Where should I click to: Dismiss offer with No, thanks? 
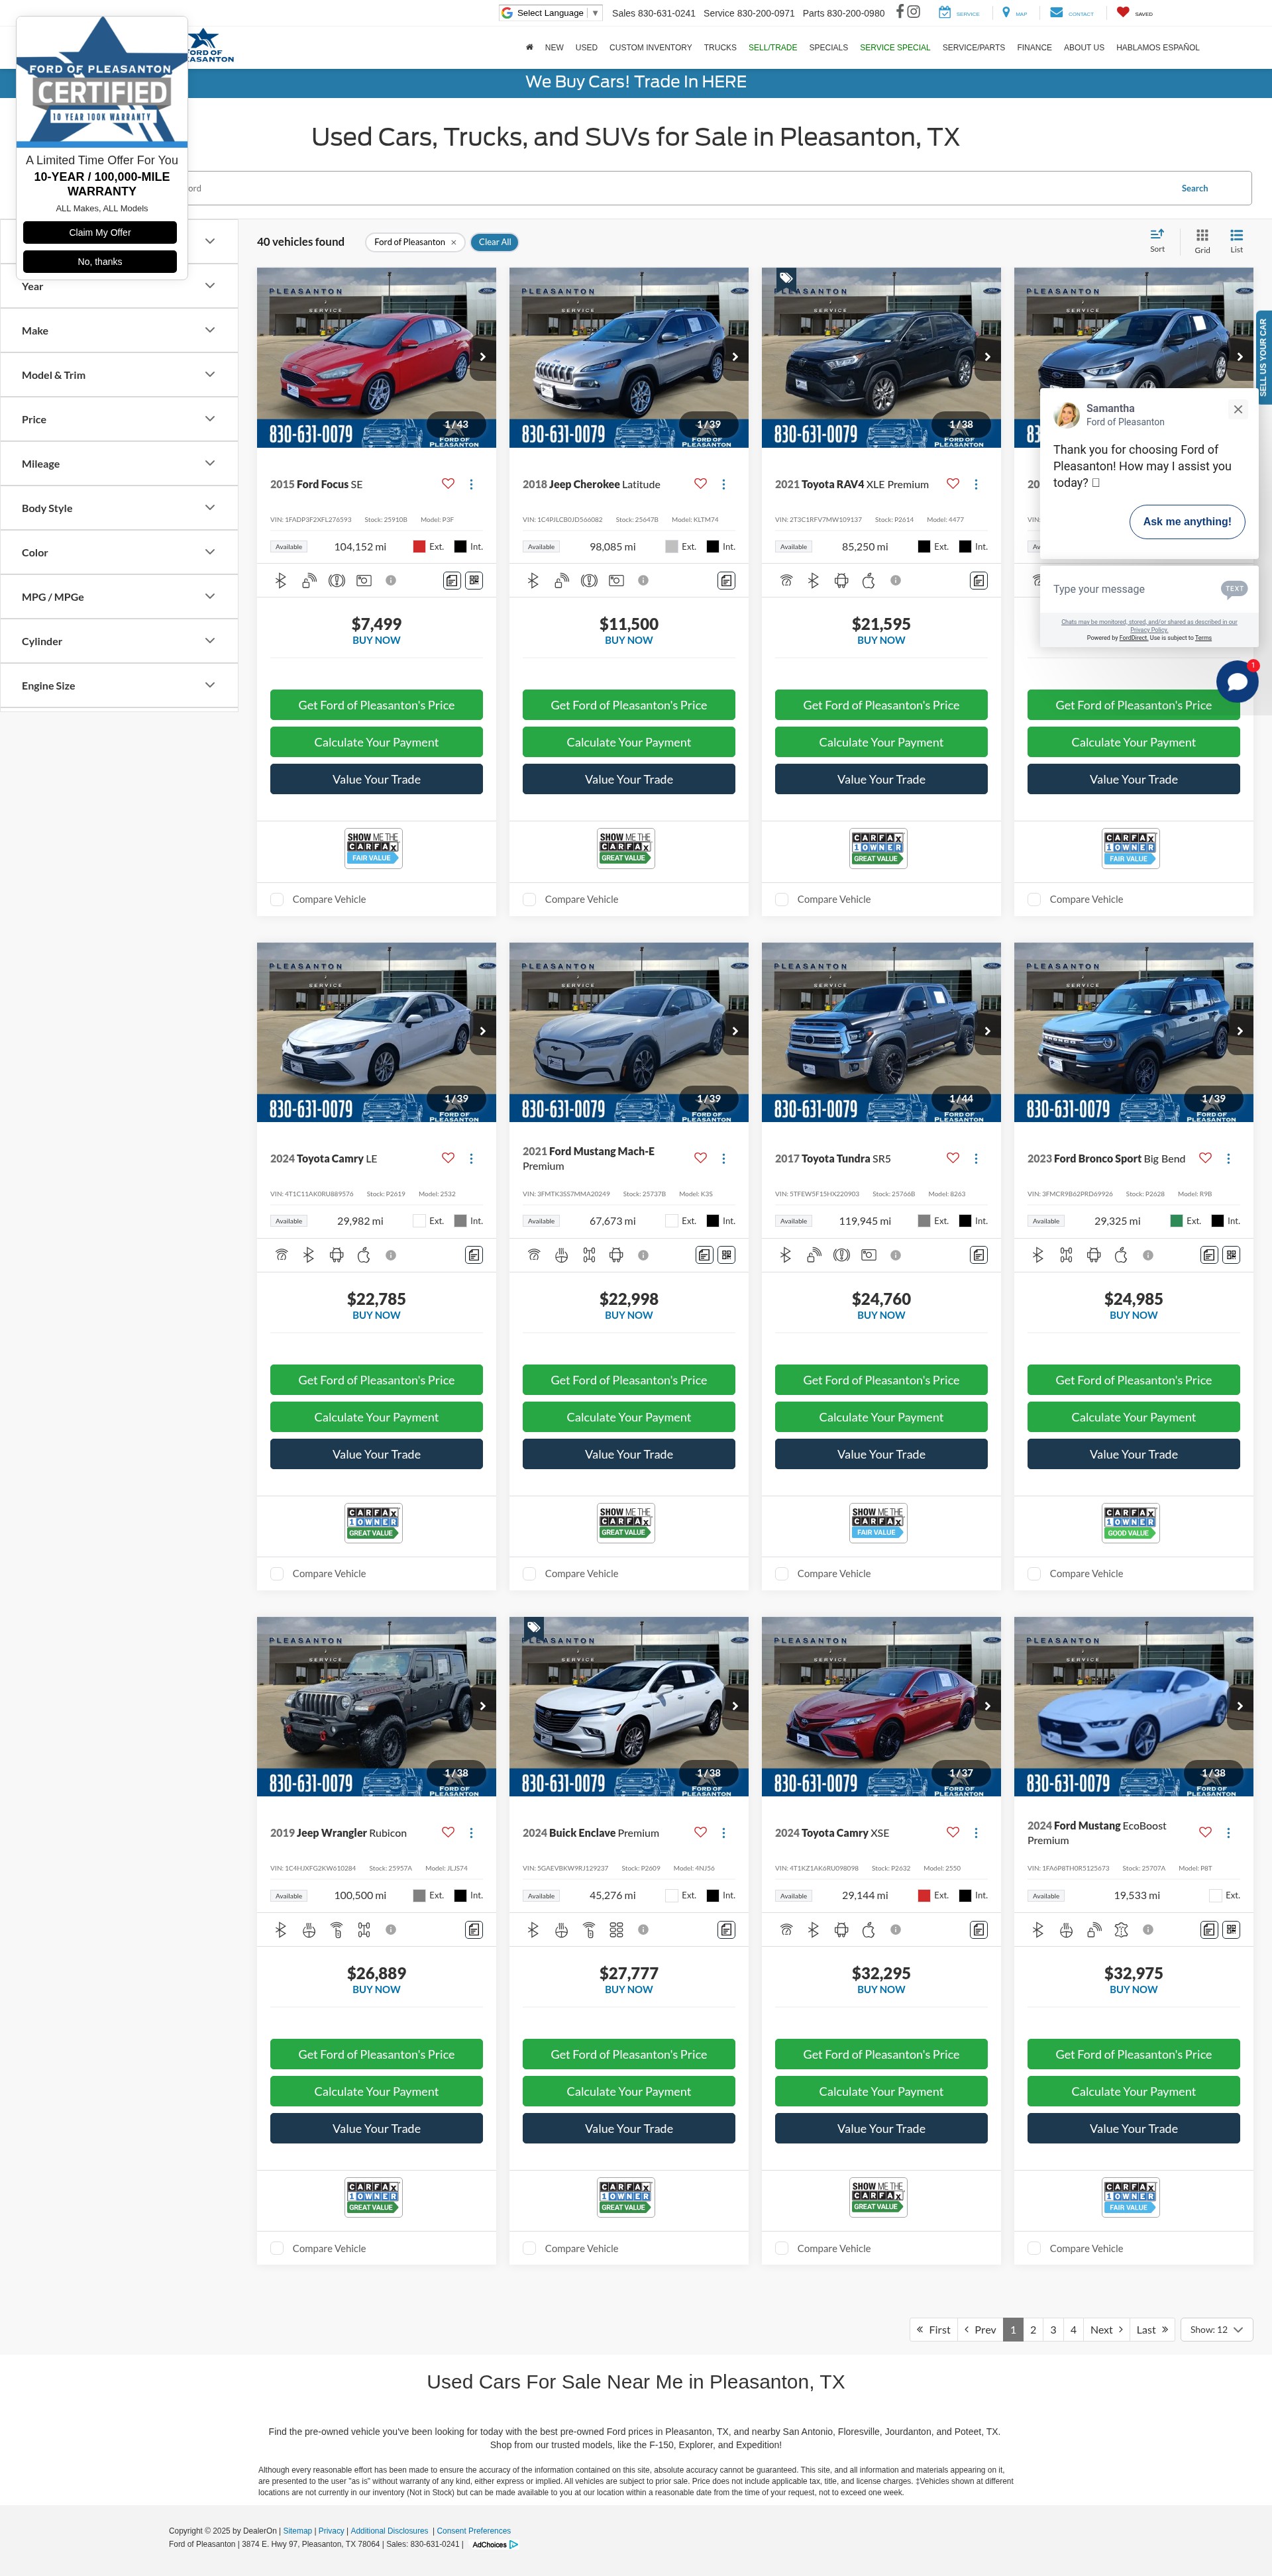coord(100,261)
